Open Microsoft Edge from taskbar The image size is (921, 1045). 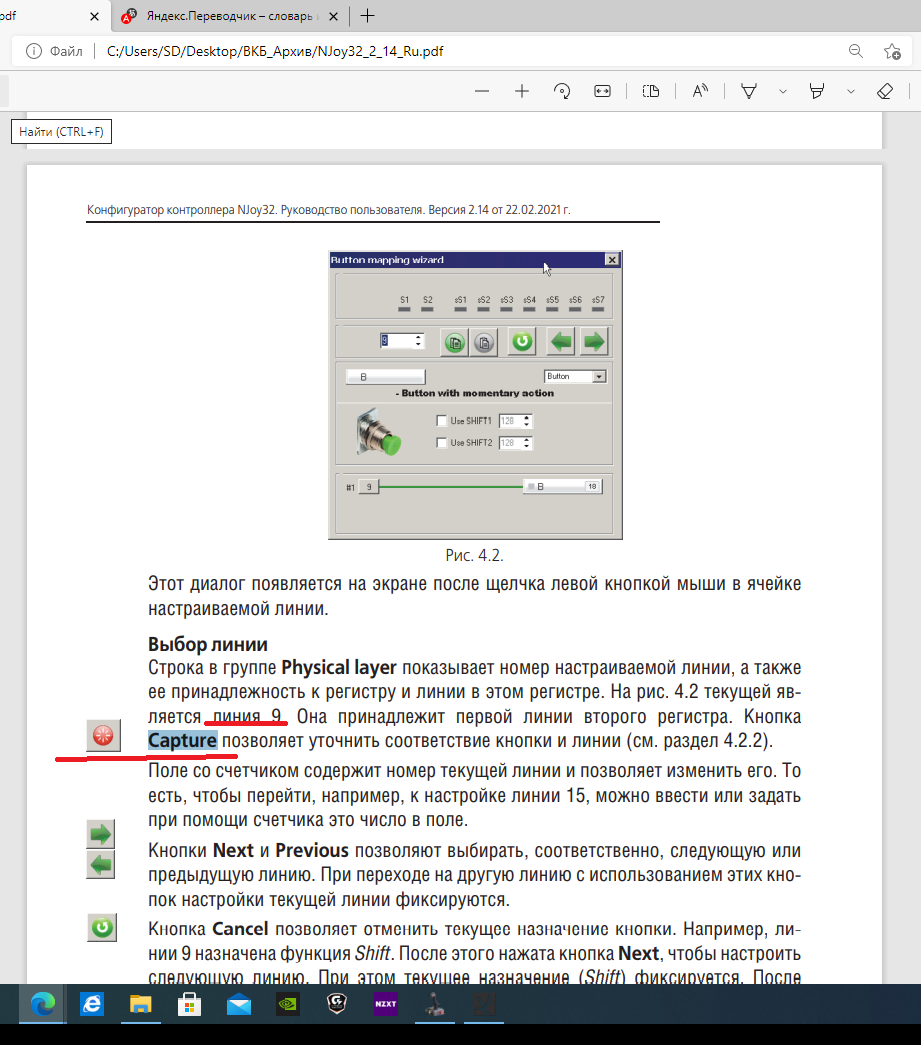coord(42,1004)
